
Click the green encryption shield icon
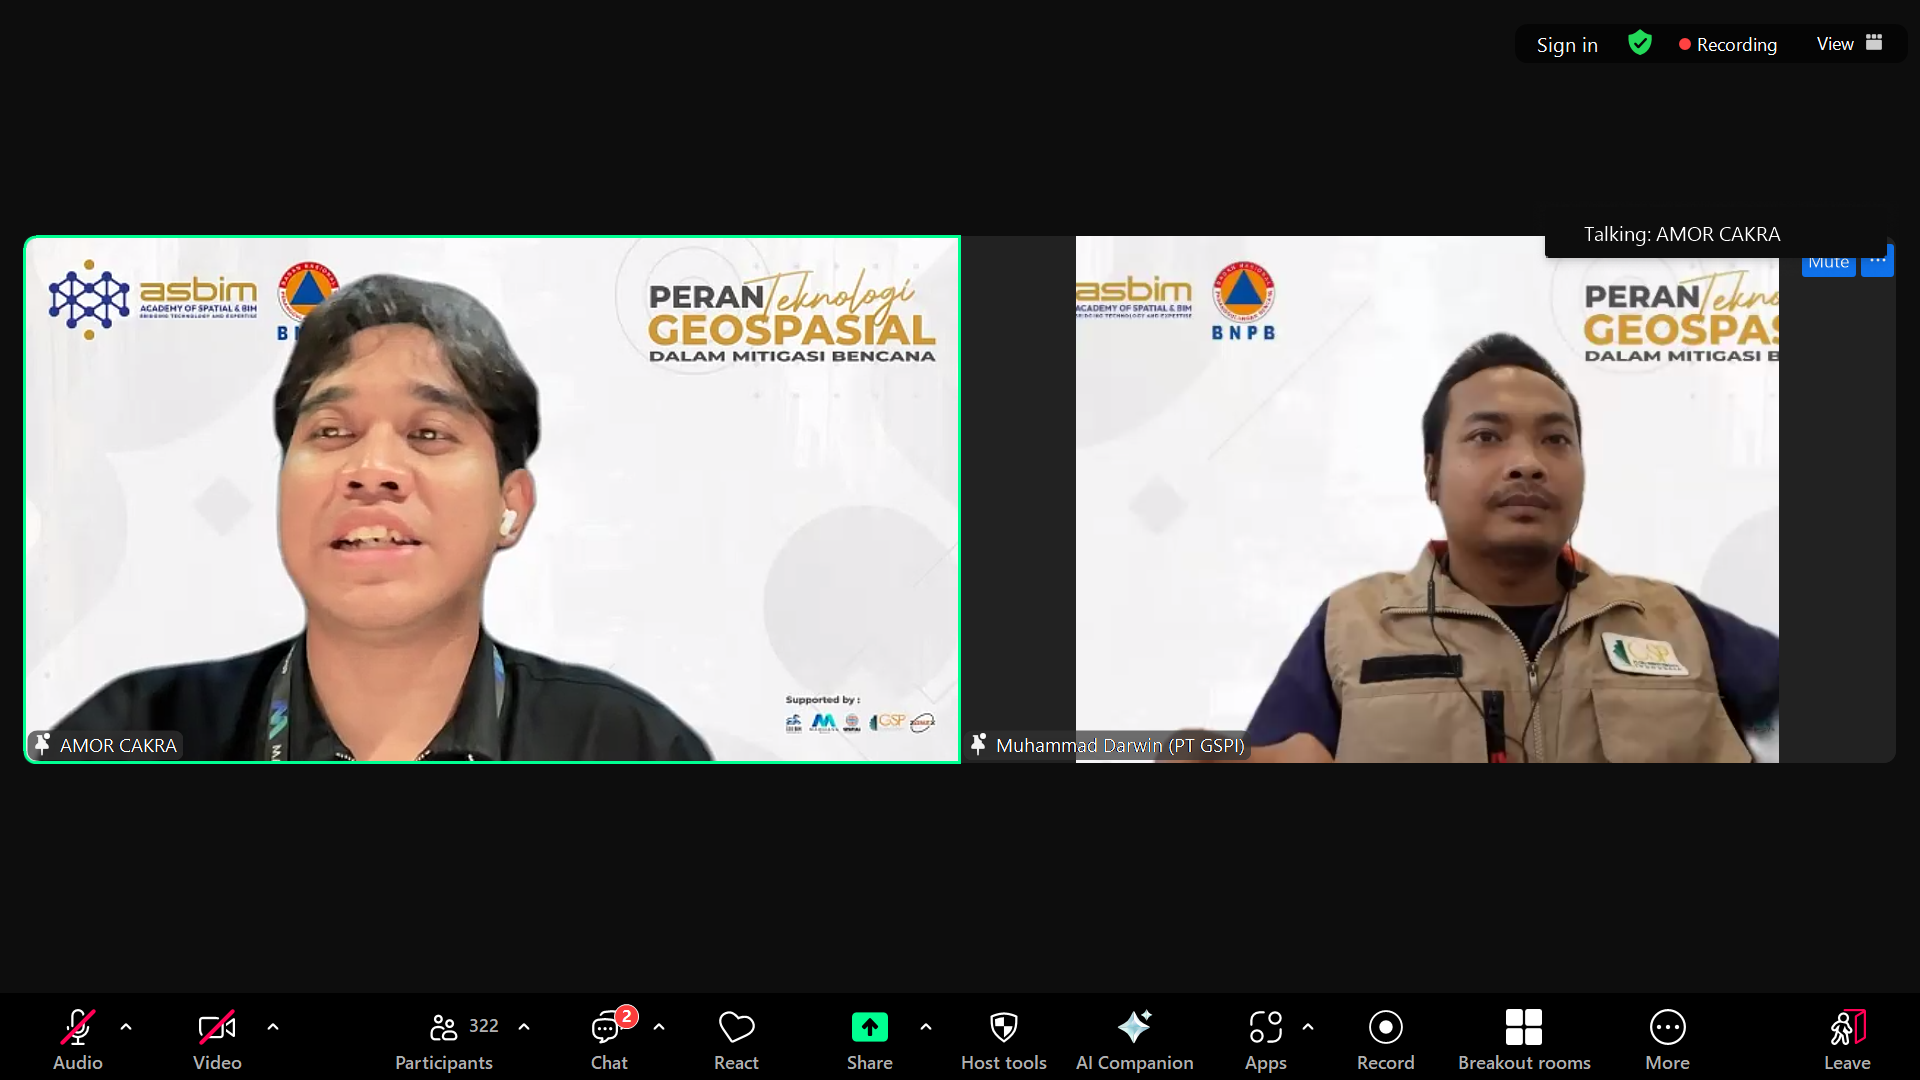point(1639,43)
